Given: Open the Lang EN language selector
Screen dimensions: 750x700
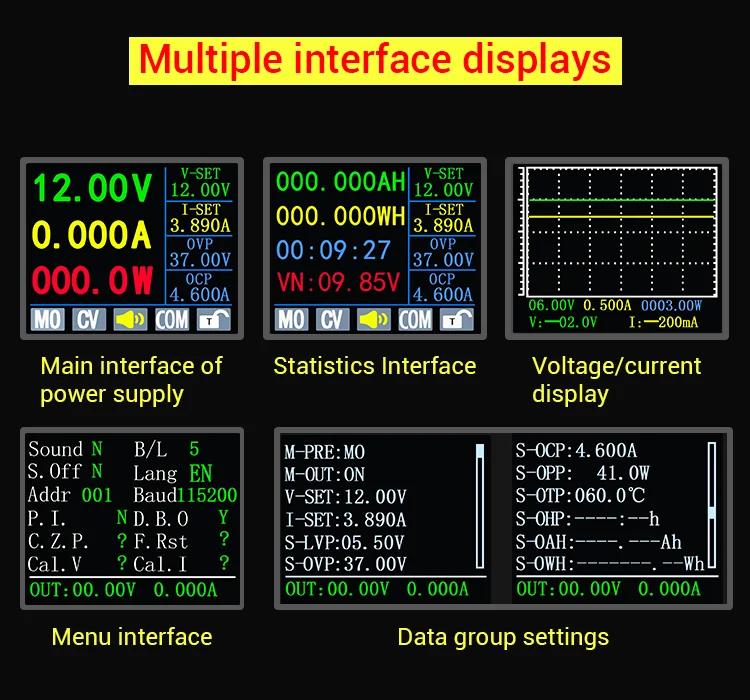Looking at the screenshot, I should (200, 473).
